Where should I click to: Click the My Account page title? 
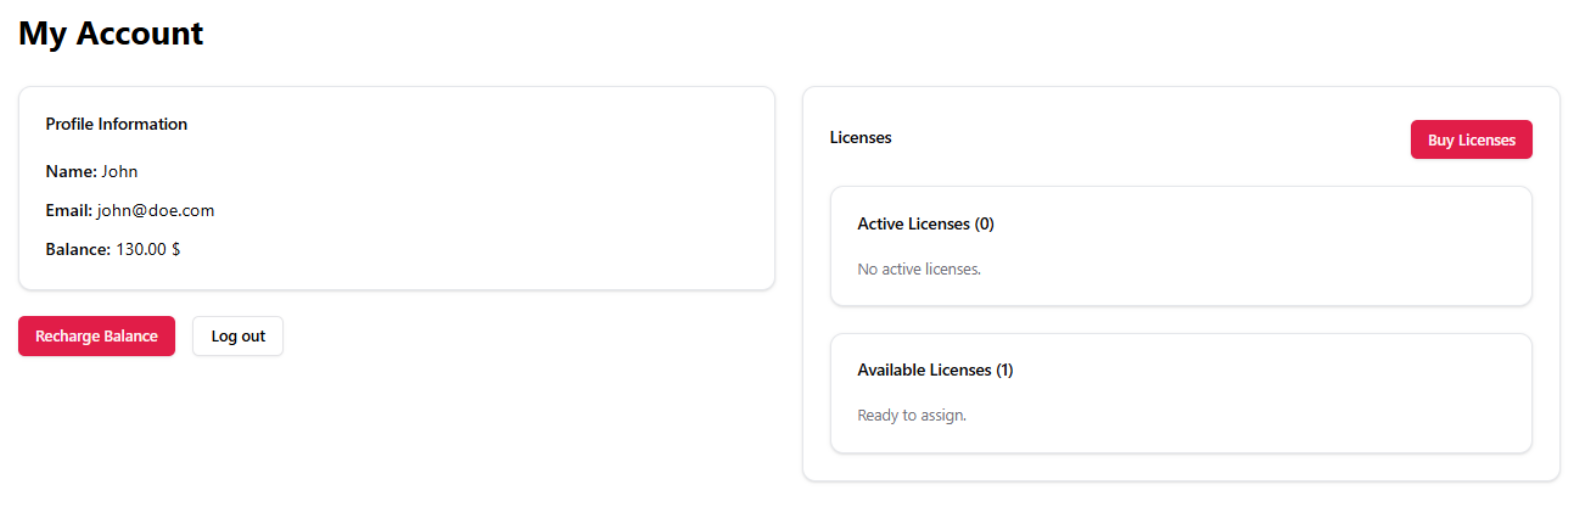click(111, 33)
